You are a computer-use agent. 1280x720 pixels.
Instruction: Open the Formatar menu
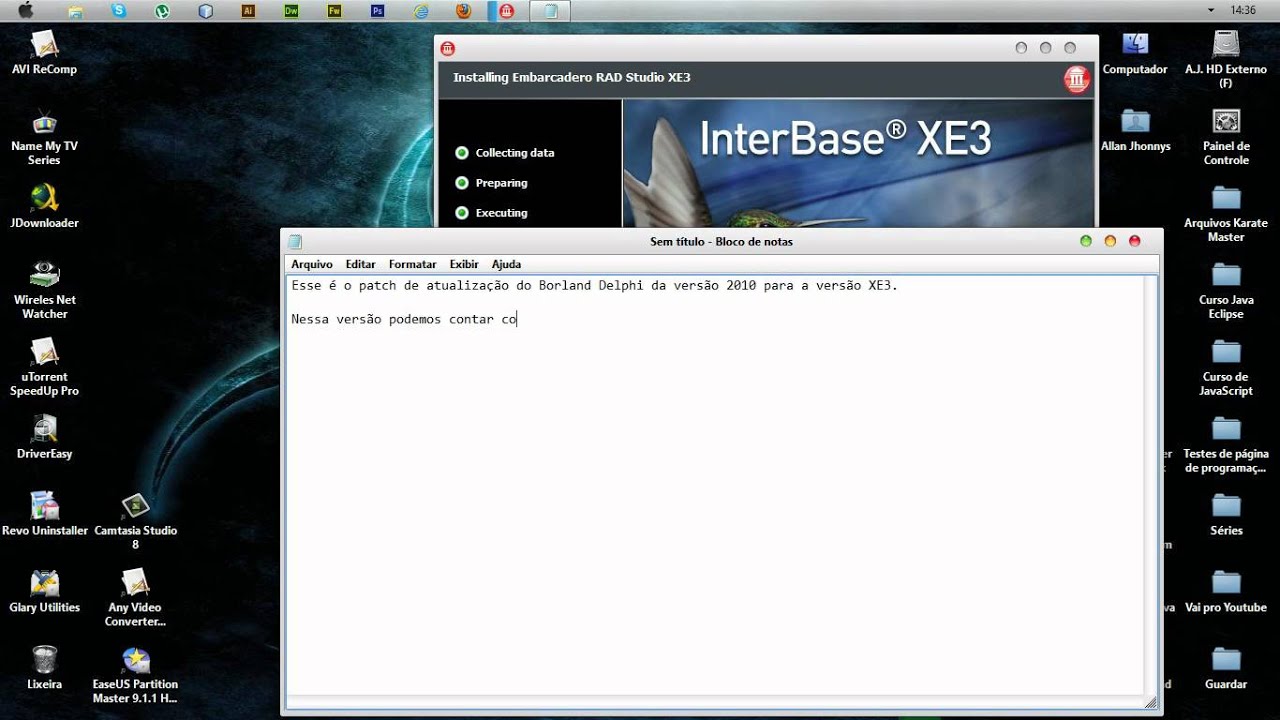[x=412, y=264]
